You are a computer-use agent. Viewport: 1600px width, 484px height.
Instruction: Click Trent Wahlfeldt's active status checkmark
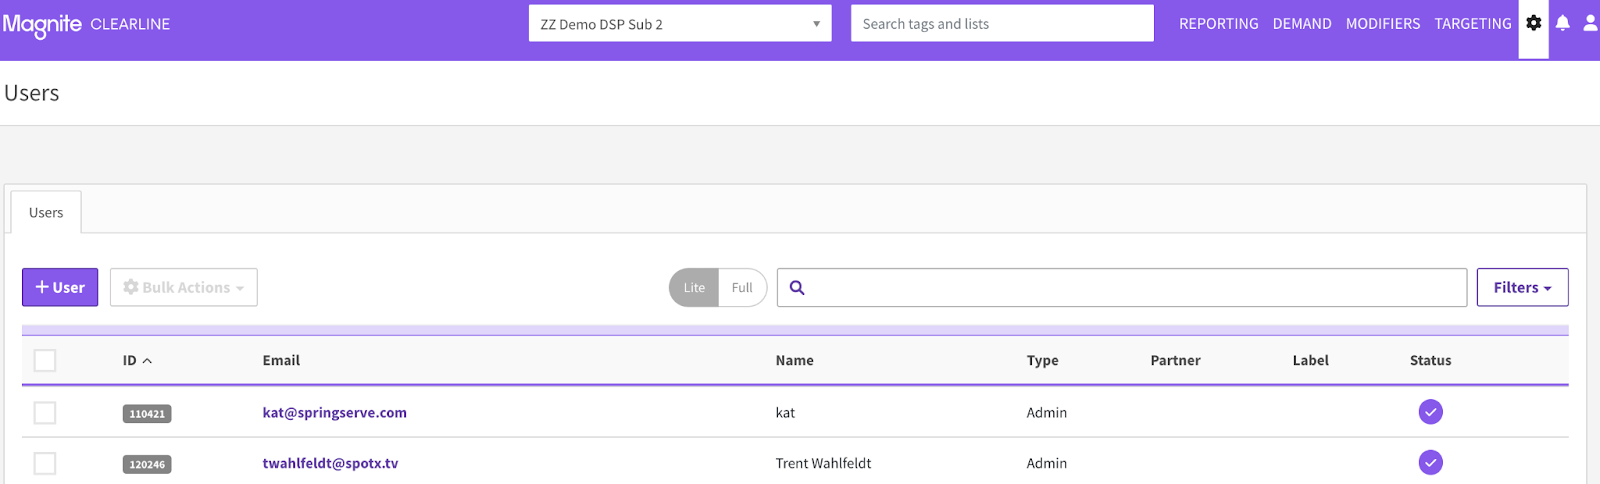[1430, 463]
